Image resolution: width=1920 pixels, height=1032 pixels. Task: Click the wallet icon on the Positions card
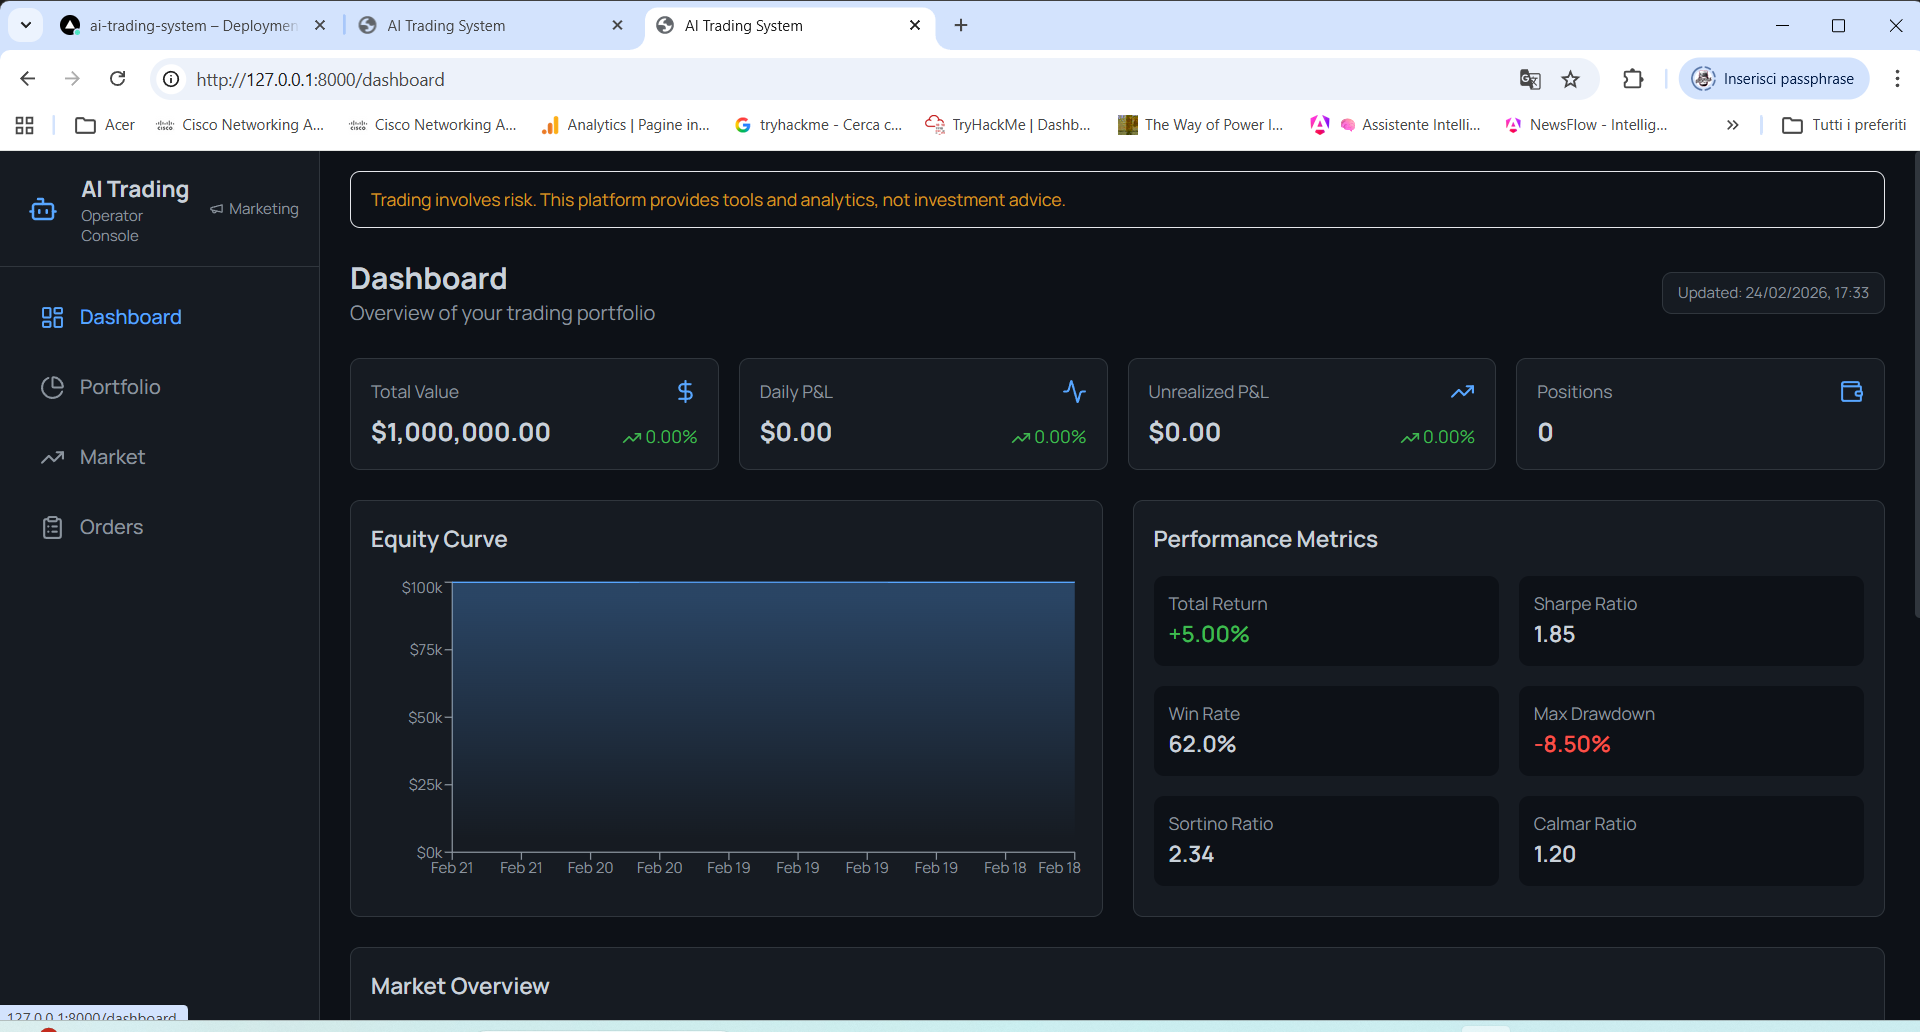click(x=1851, y=391)
